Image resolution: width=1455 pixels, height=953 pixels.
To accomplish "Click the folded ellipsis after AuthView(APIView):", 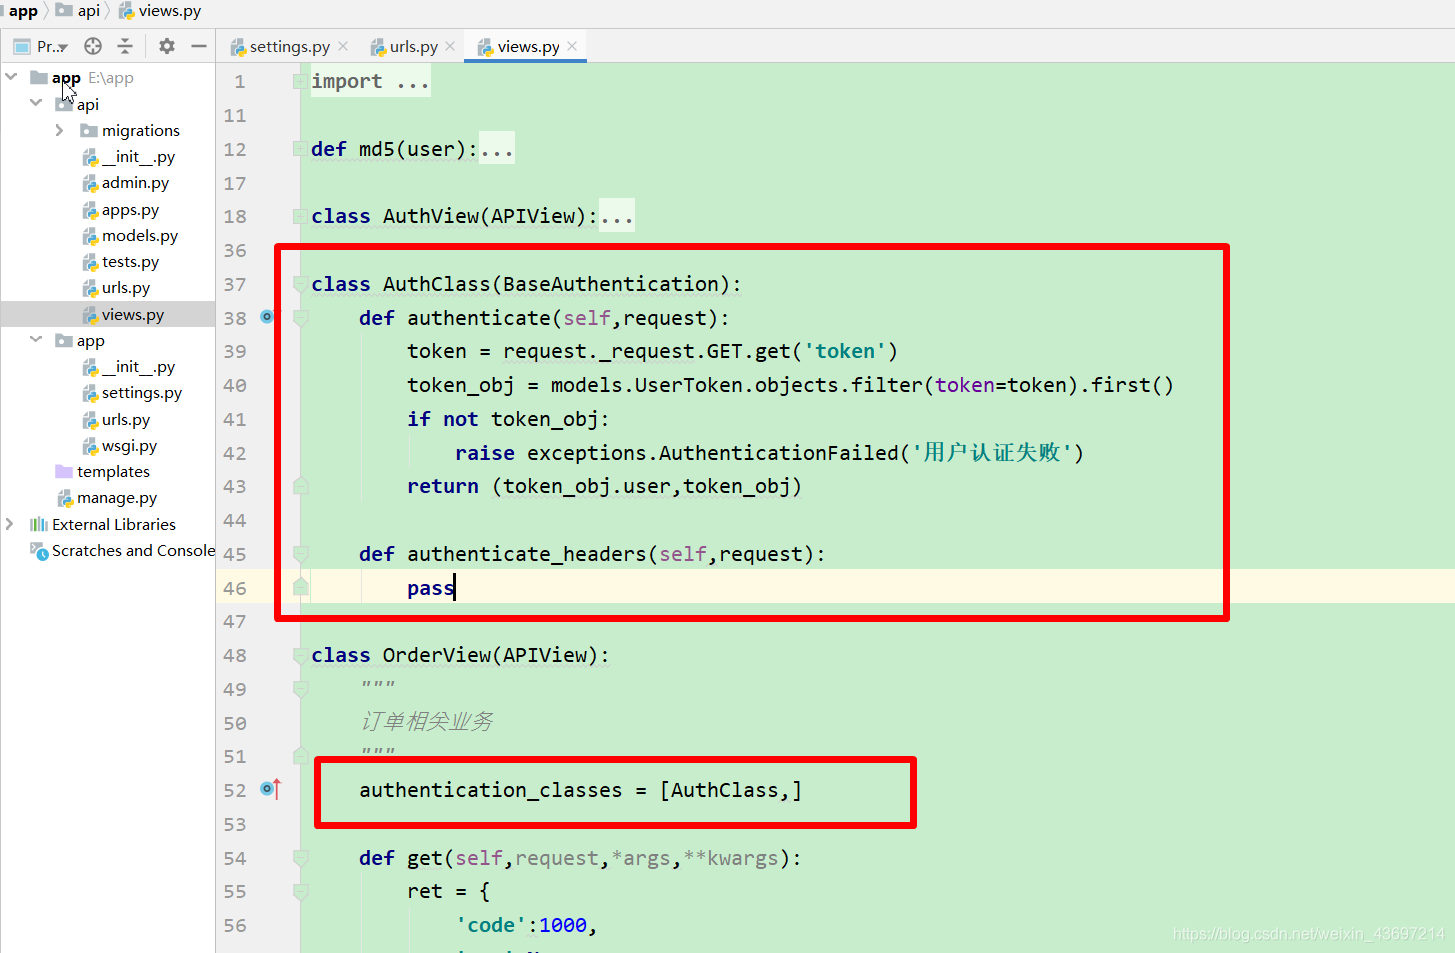I will 616,216.
